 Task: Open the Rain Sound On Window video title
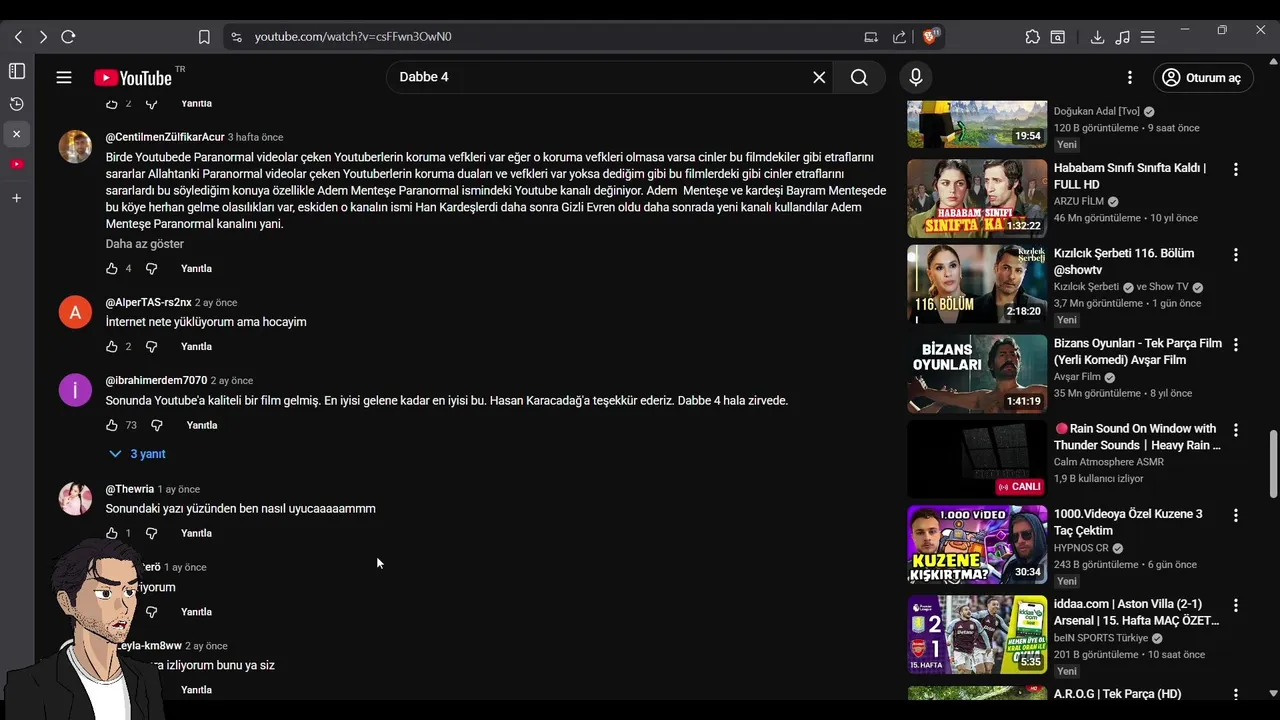pos(1137,437)
